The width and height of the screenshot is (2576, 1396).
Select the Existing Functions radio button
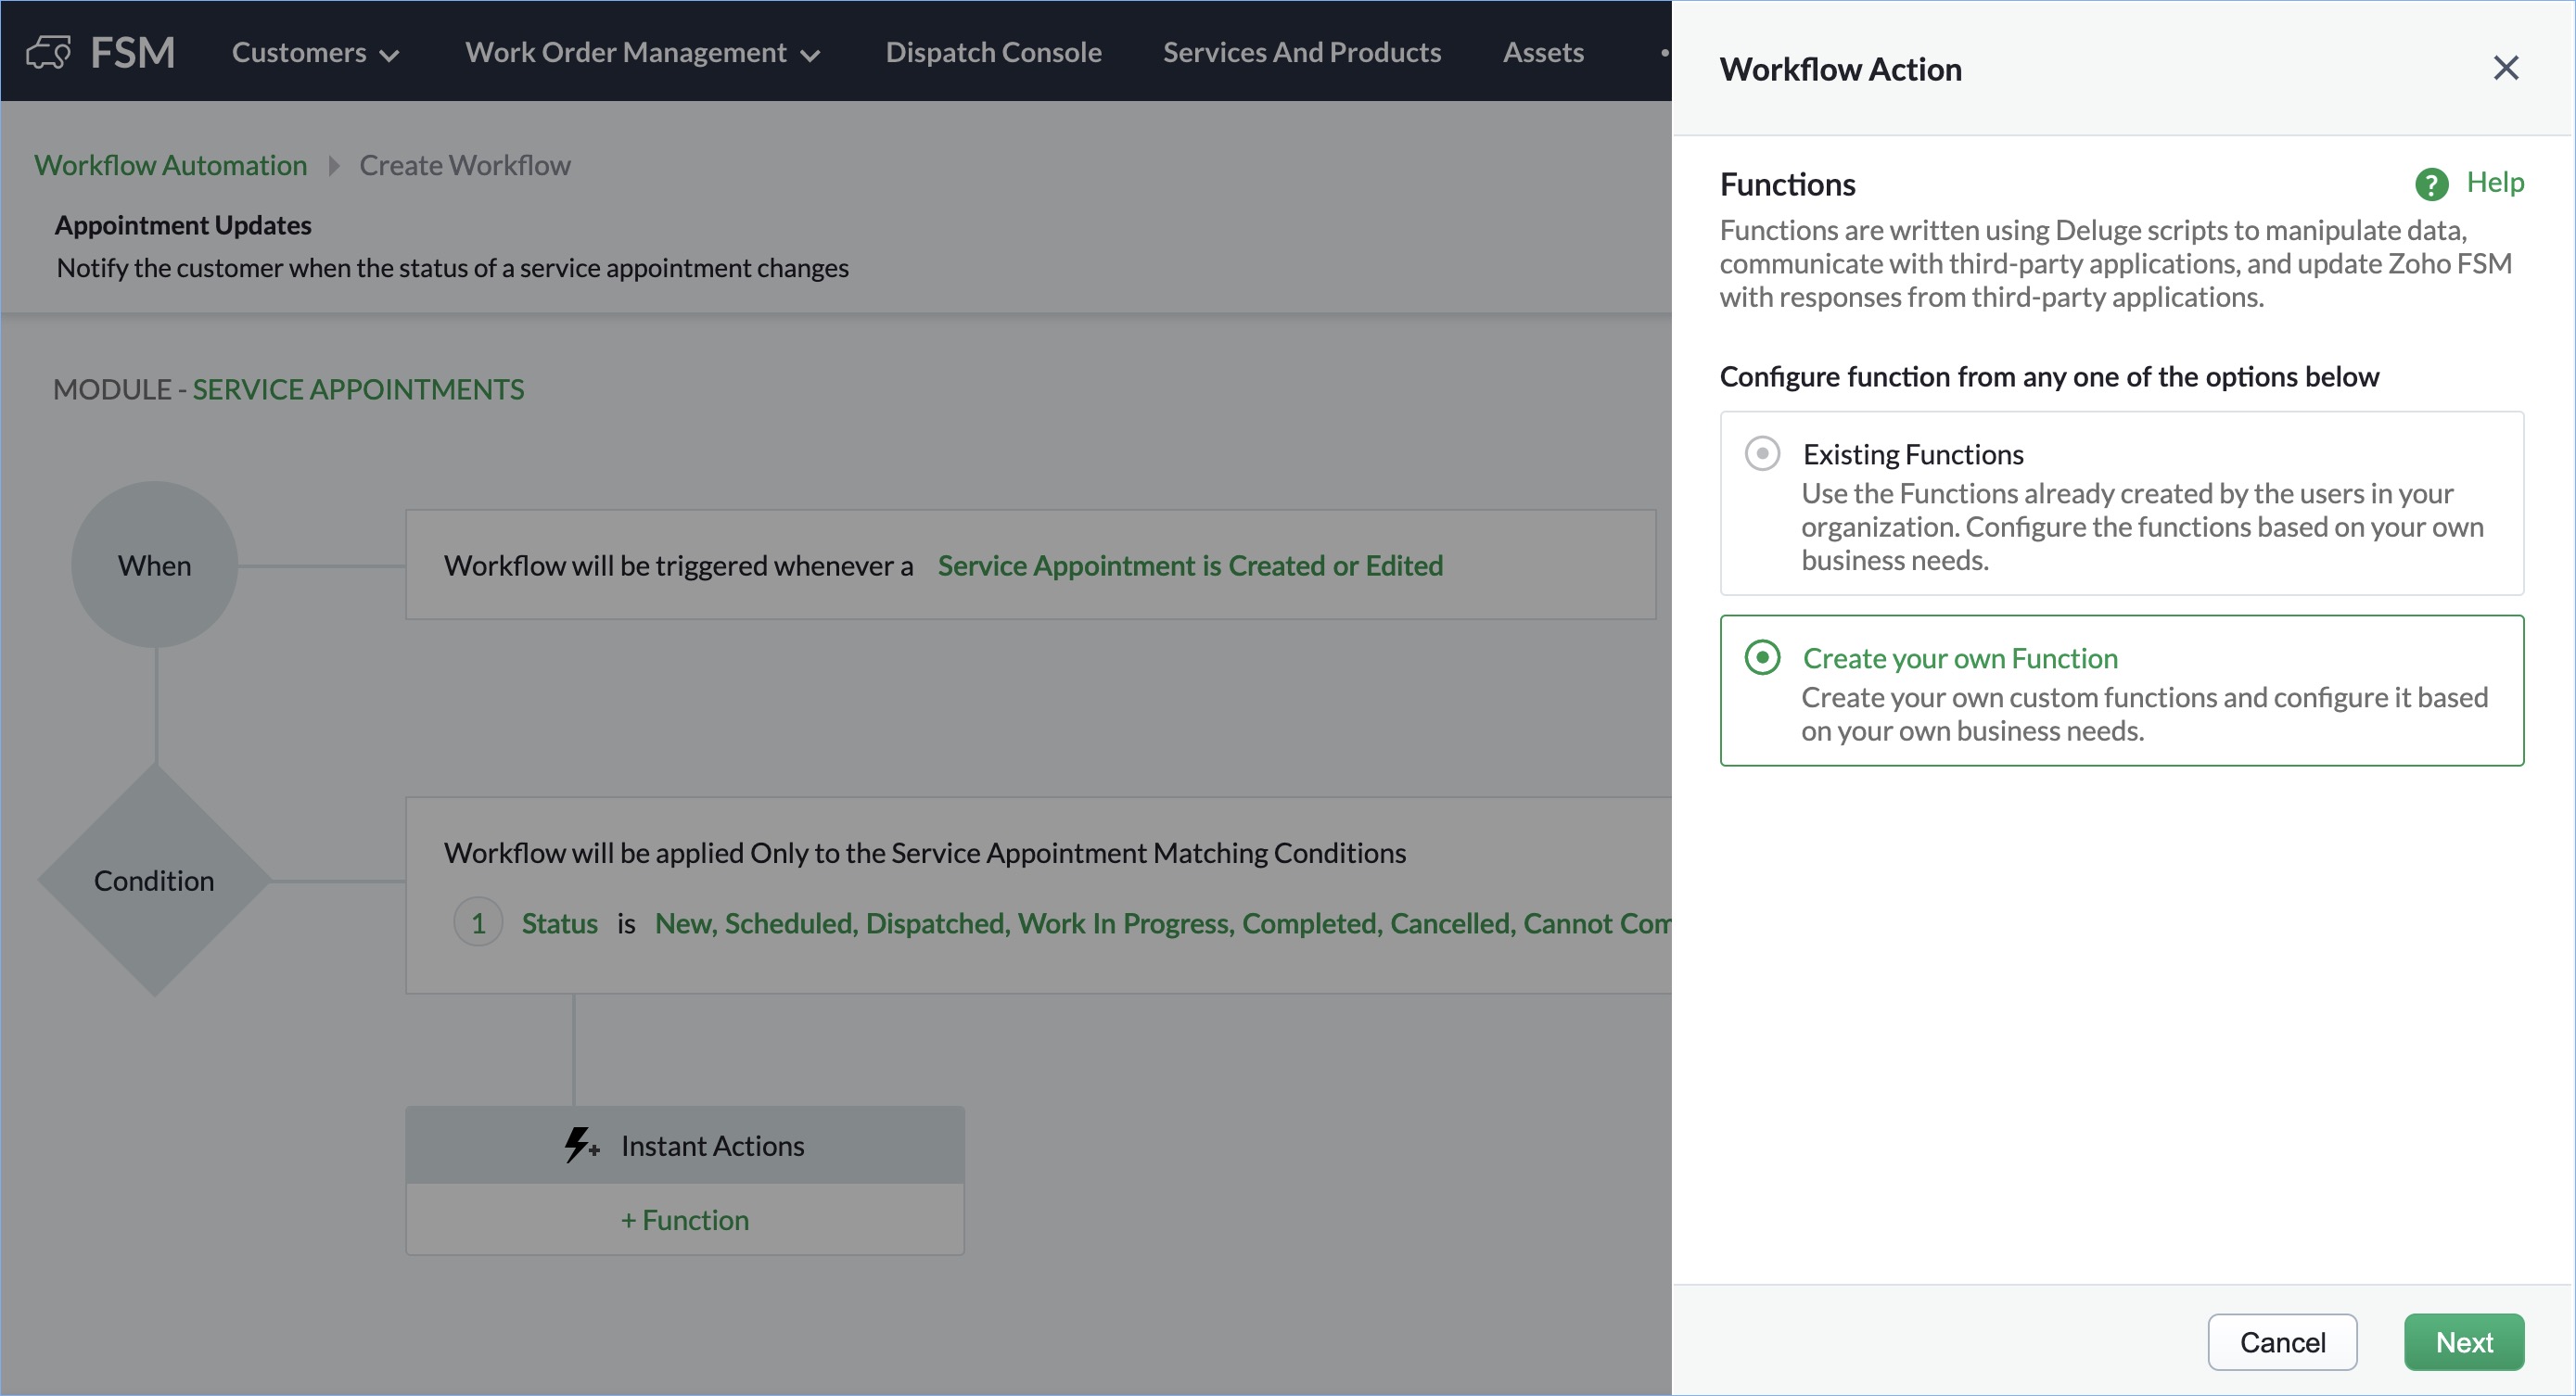point(1762,453)
